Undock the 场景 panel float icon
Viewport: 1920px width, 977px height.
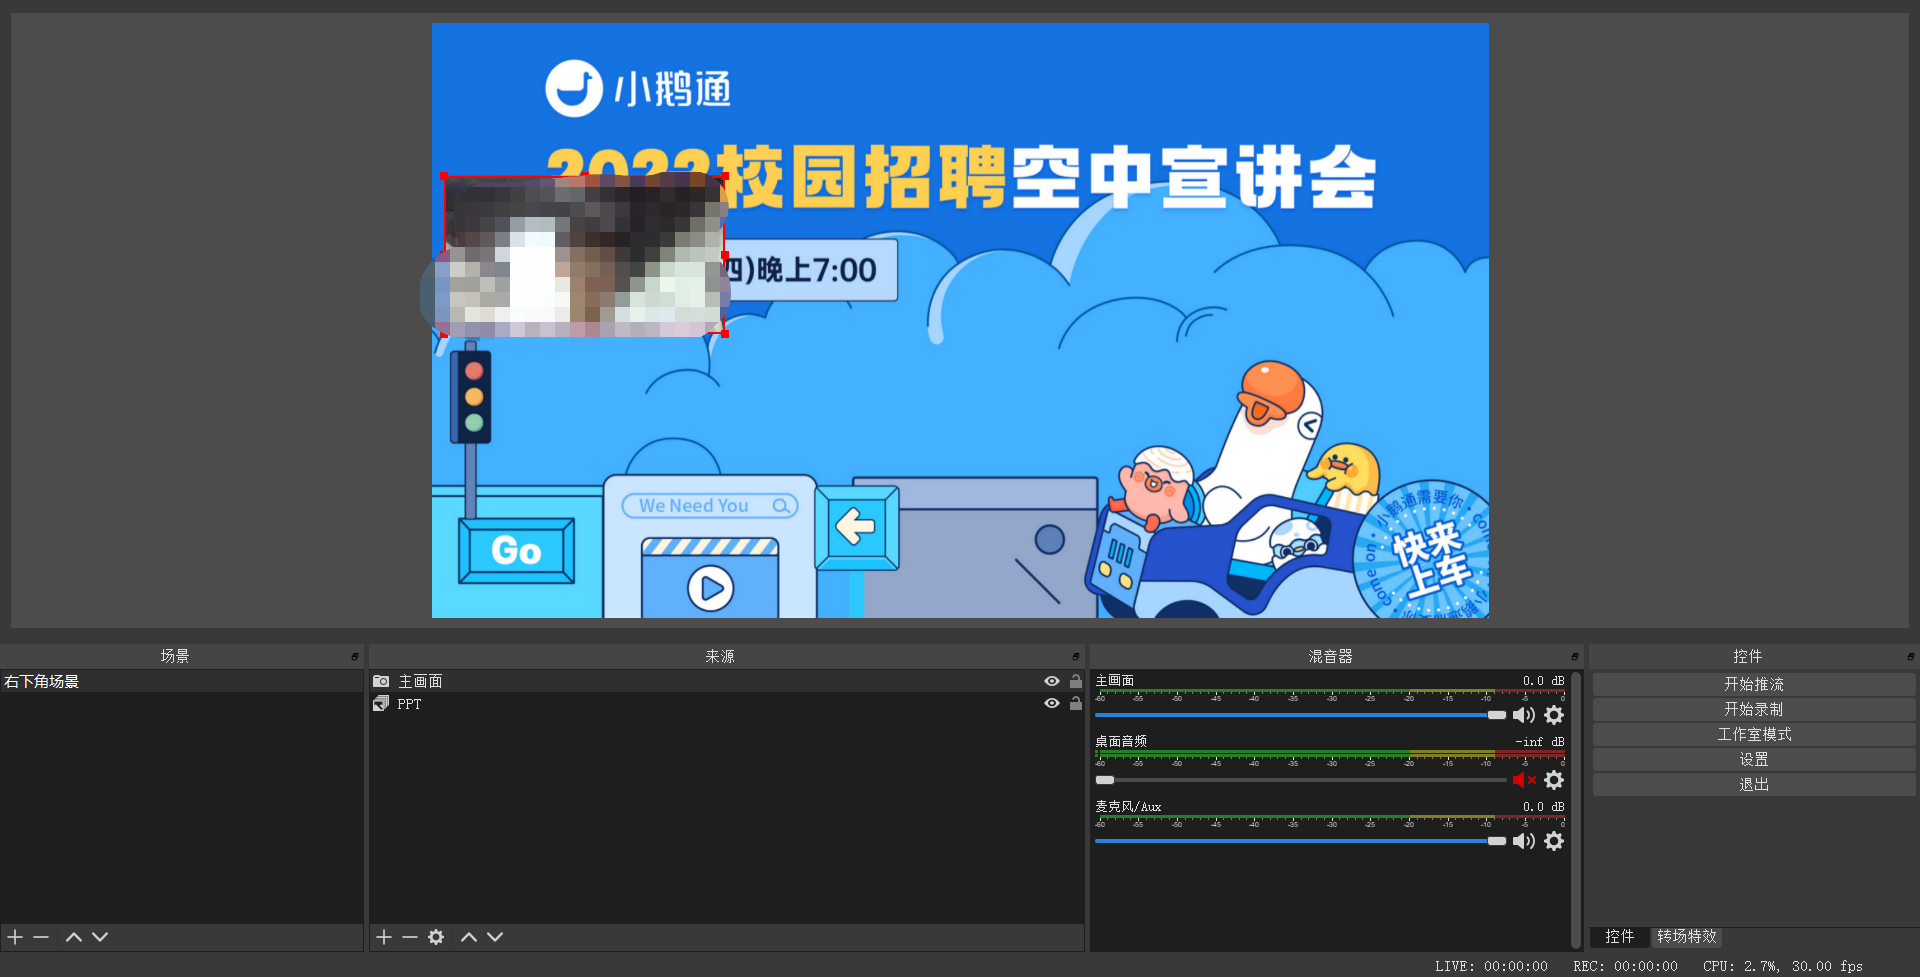pos(355,657)
